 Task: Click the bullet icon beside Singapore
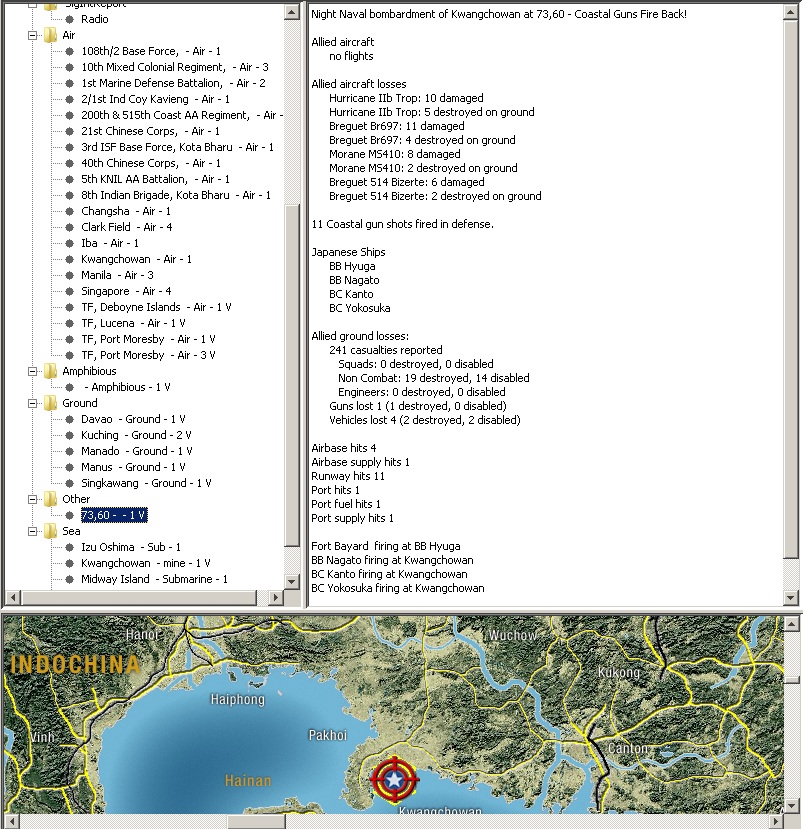(69, 291)
